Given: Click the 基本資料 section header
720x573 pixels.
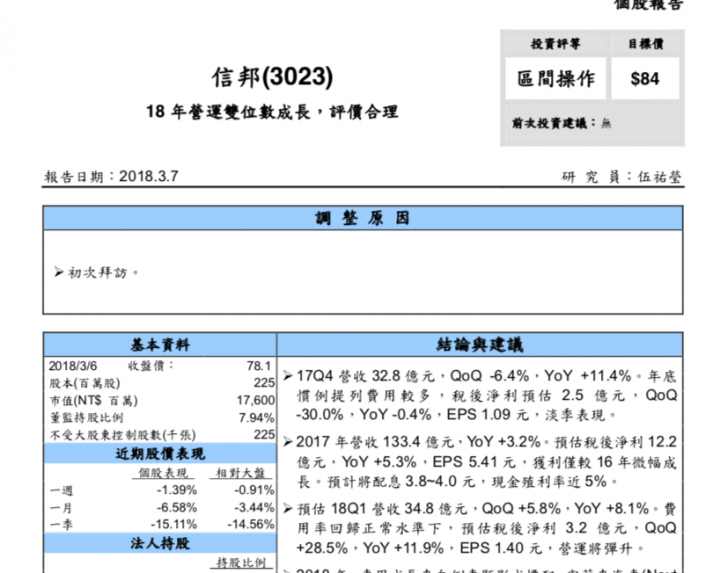Looking at the screenshot, I should tap(160, 345).
